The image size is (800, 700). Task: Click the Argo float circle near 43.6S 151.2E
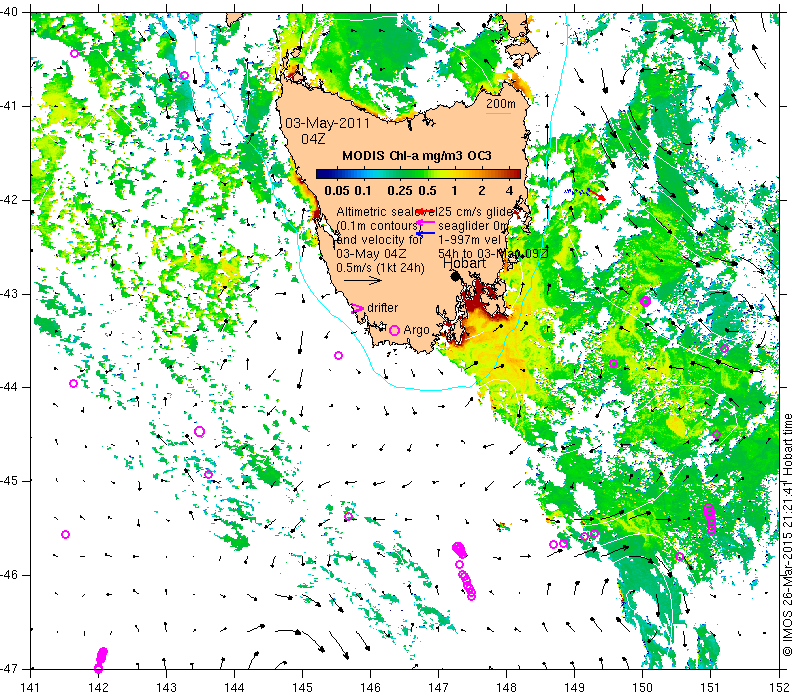click(724, 348)
